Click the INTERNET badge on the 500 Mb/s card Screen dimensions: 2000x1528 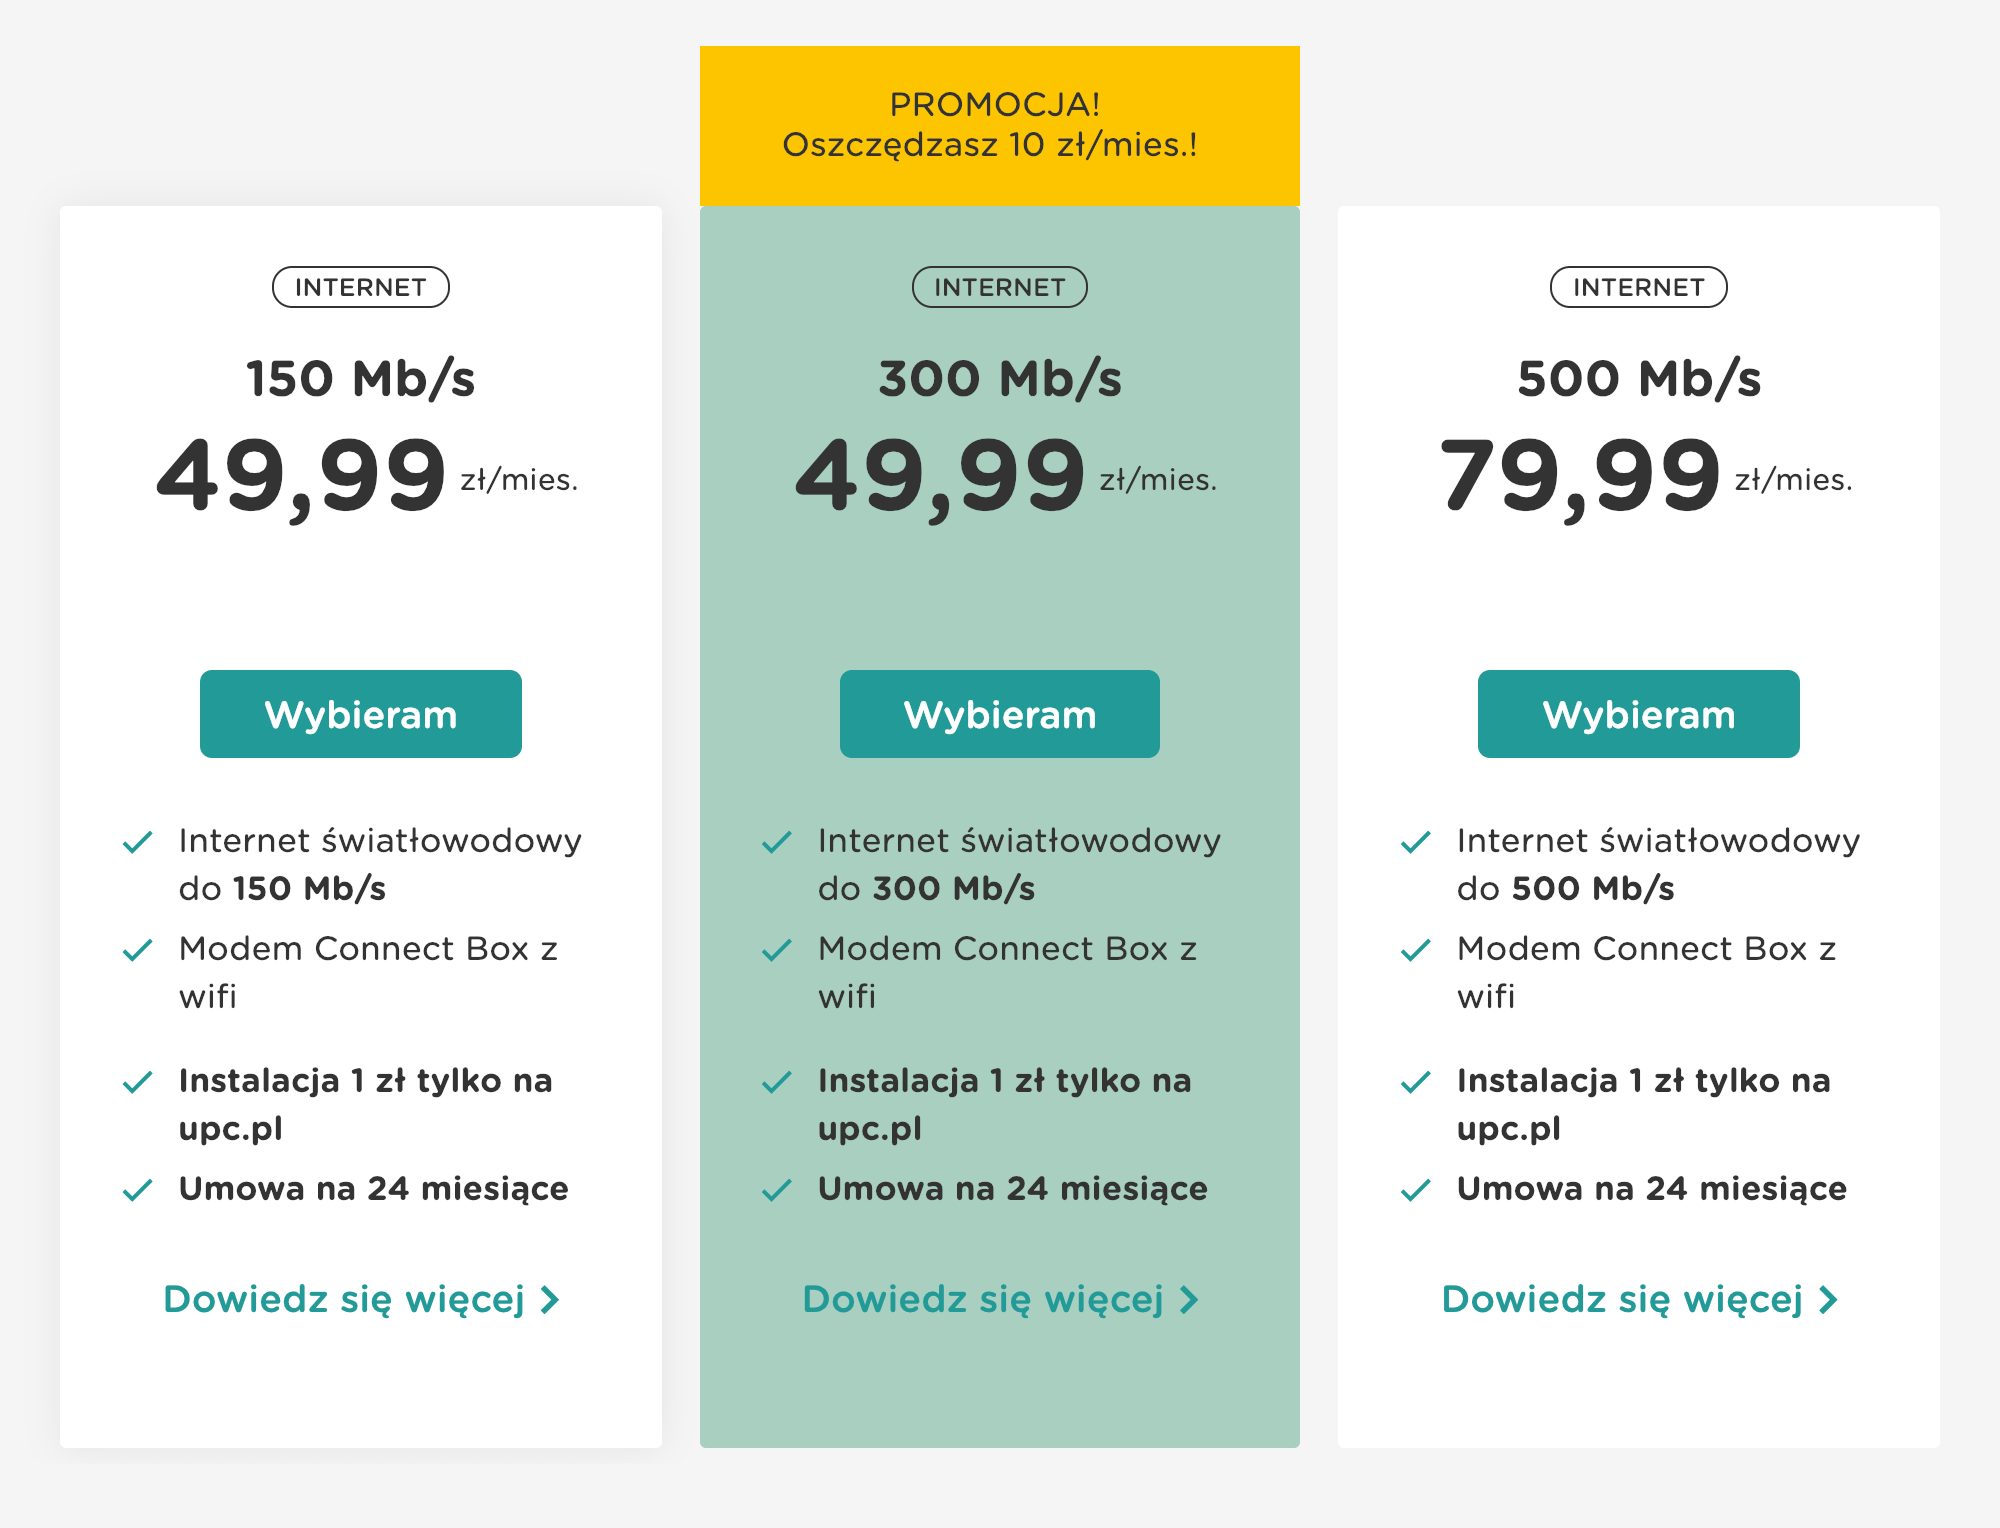(x=1639, y=287)
